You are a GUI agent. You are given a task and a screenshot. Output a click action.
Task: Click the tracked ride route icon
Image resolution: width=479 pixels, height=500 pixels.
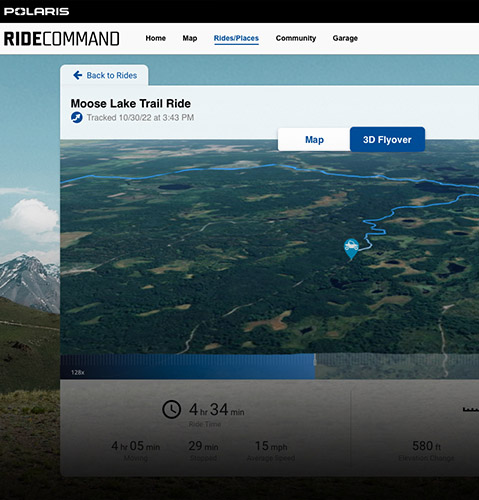[x=77, y=118]
